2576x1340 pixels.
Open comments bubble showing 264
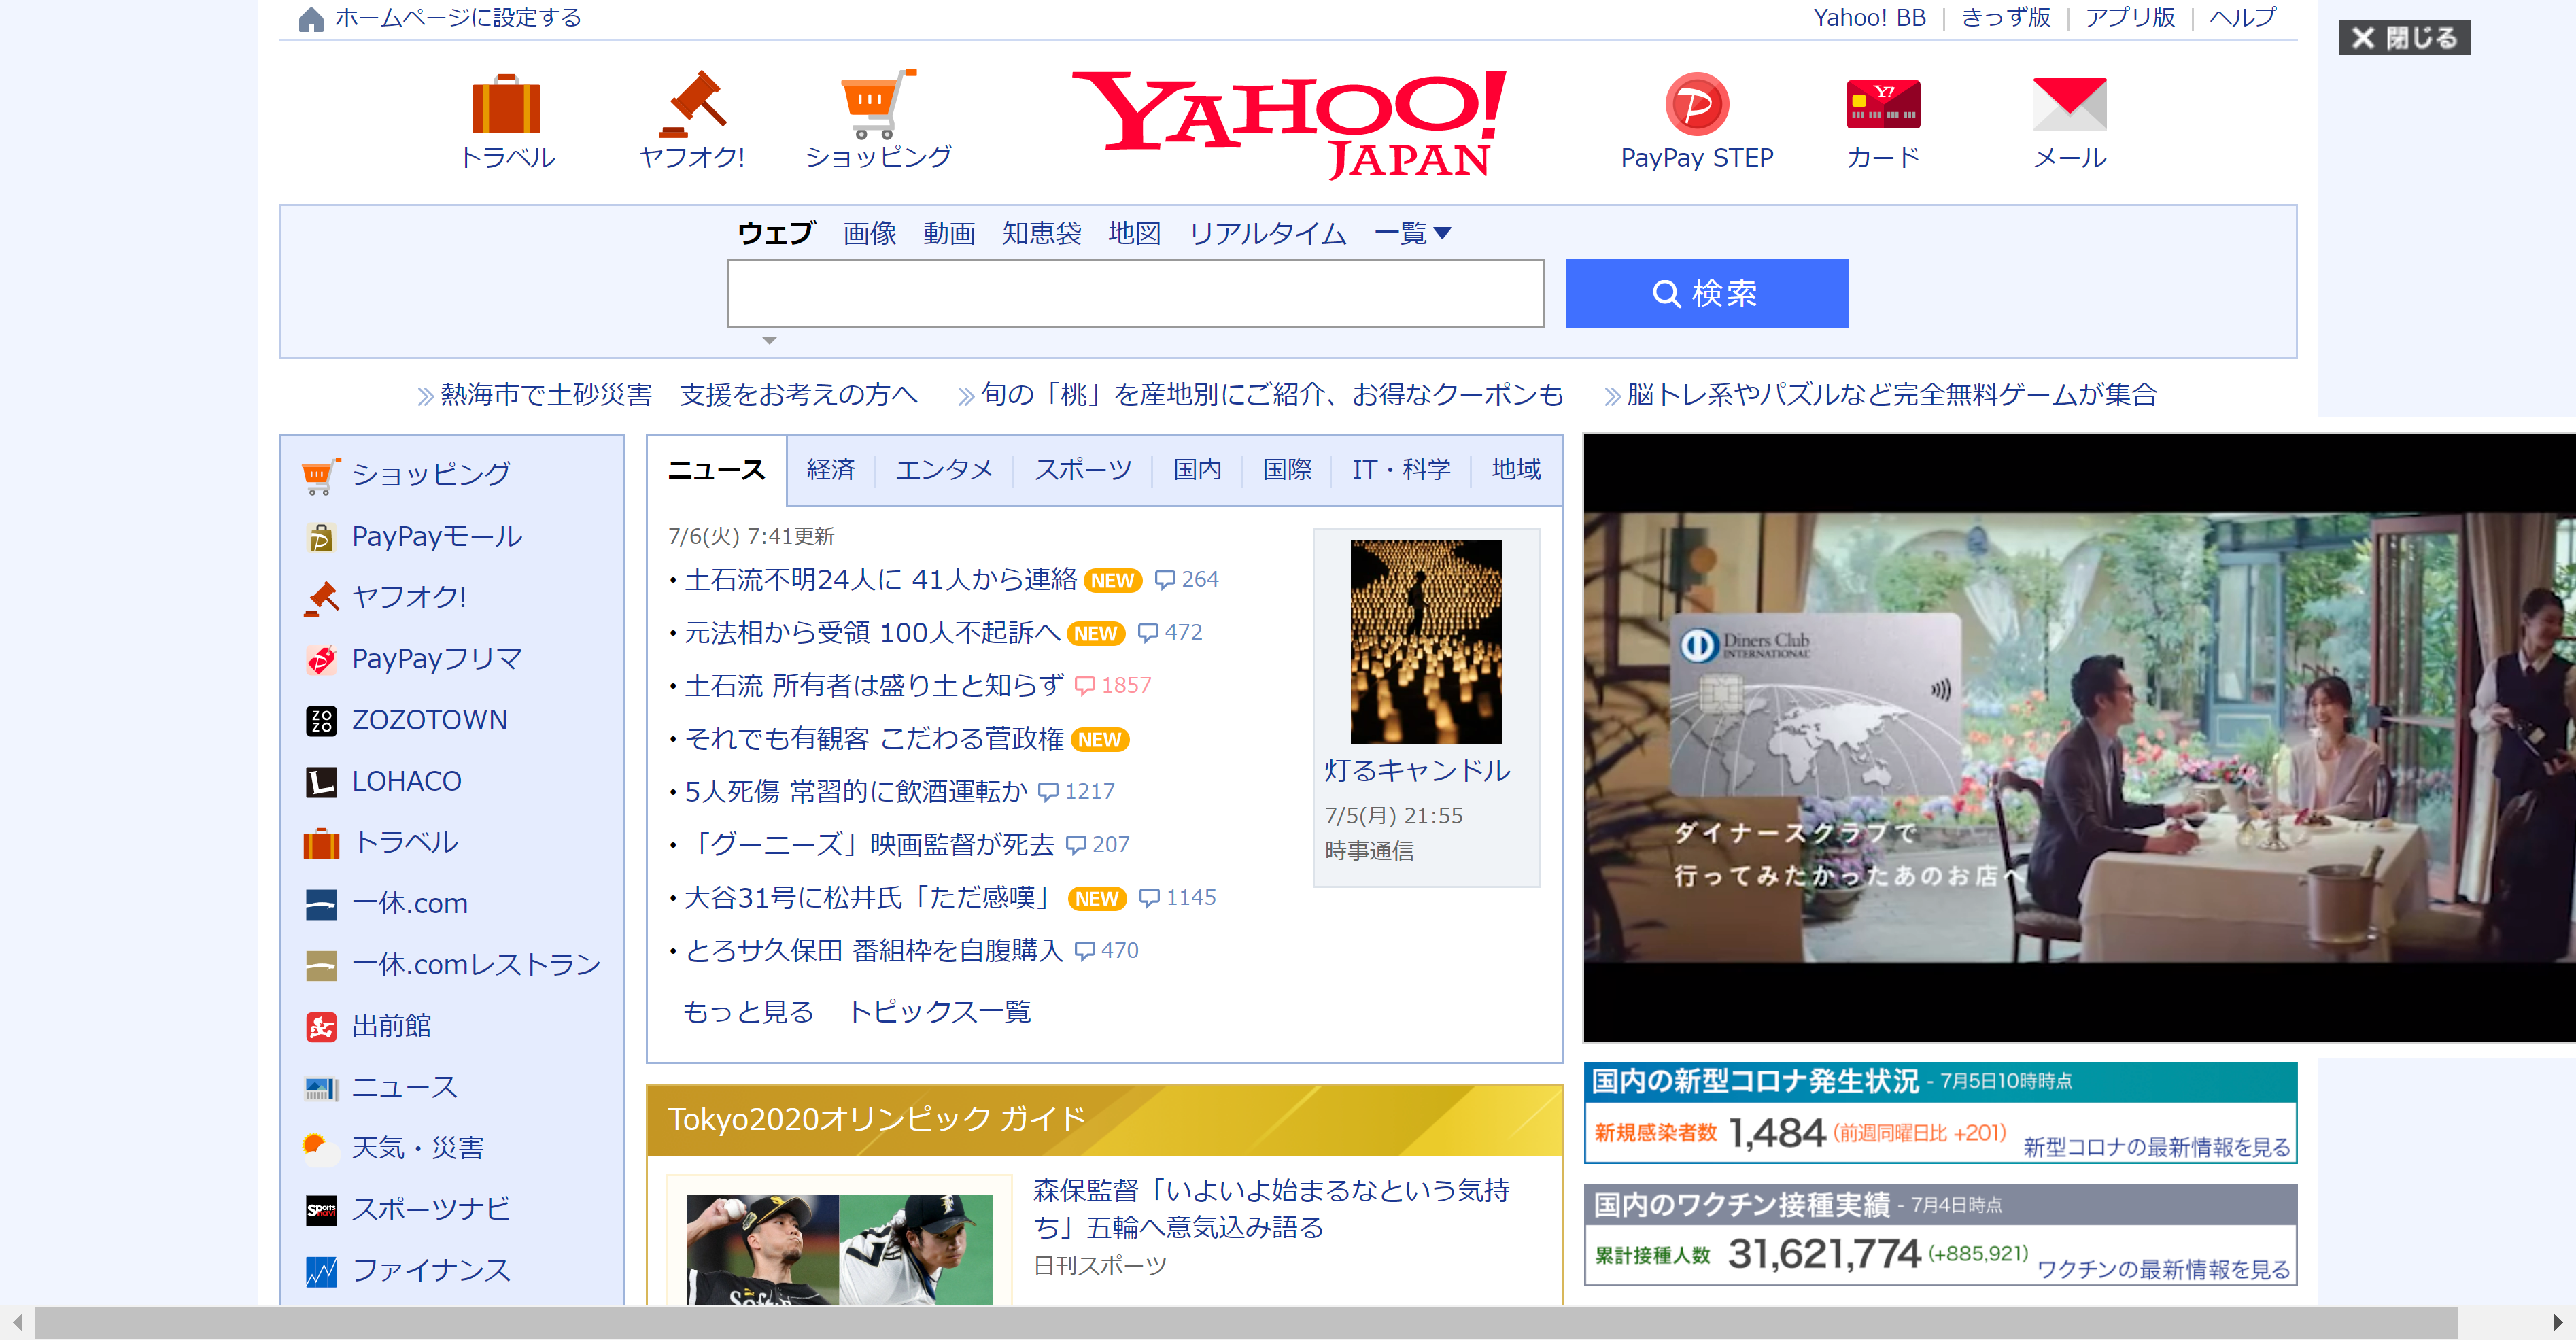1186,579
